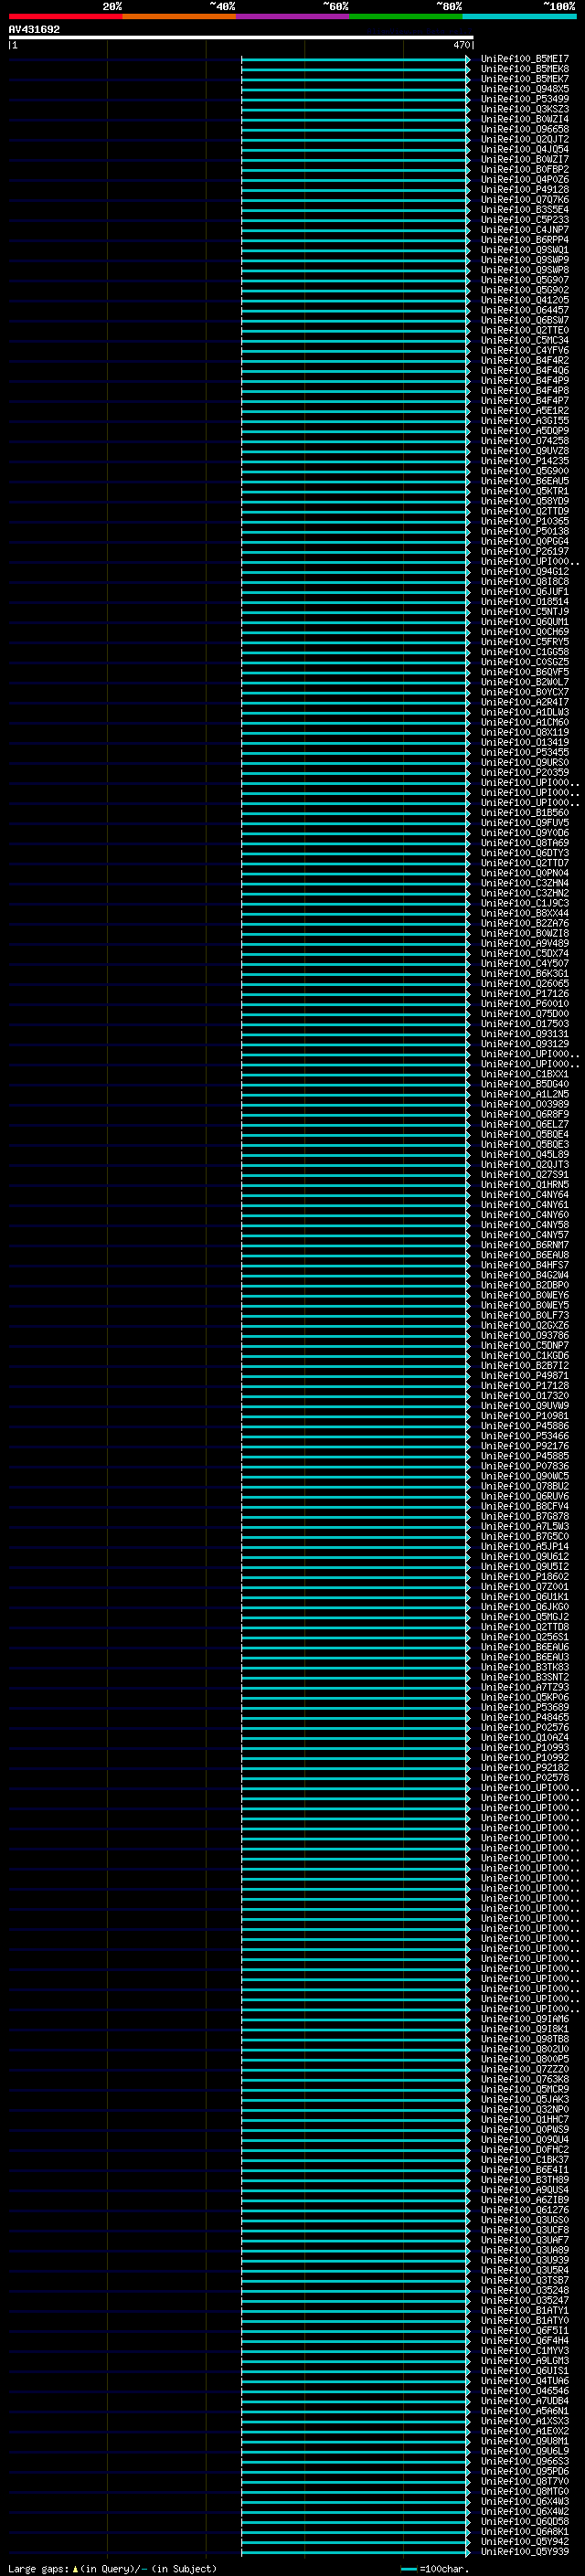
Task: Click the alignment bar for UniRef100_B5MEK7
Action: click(x=355, y=79)
